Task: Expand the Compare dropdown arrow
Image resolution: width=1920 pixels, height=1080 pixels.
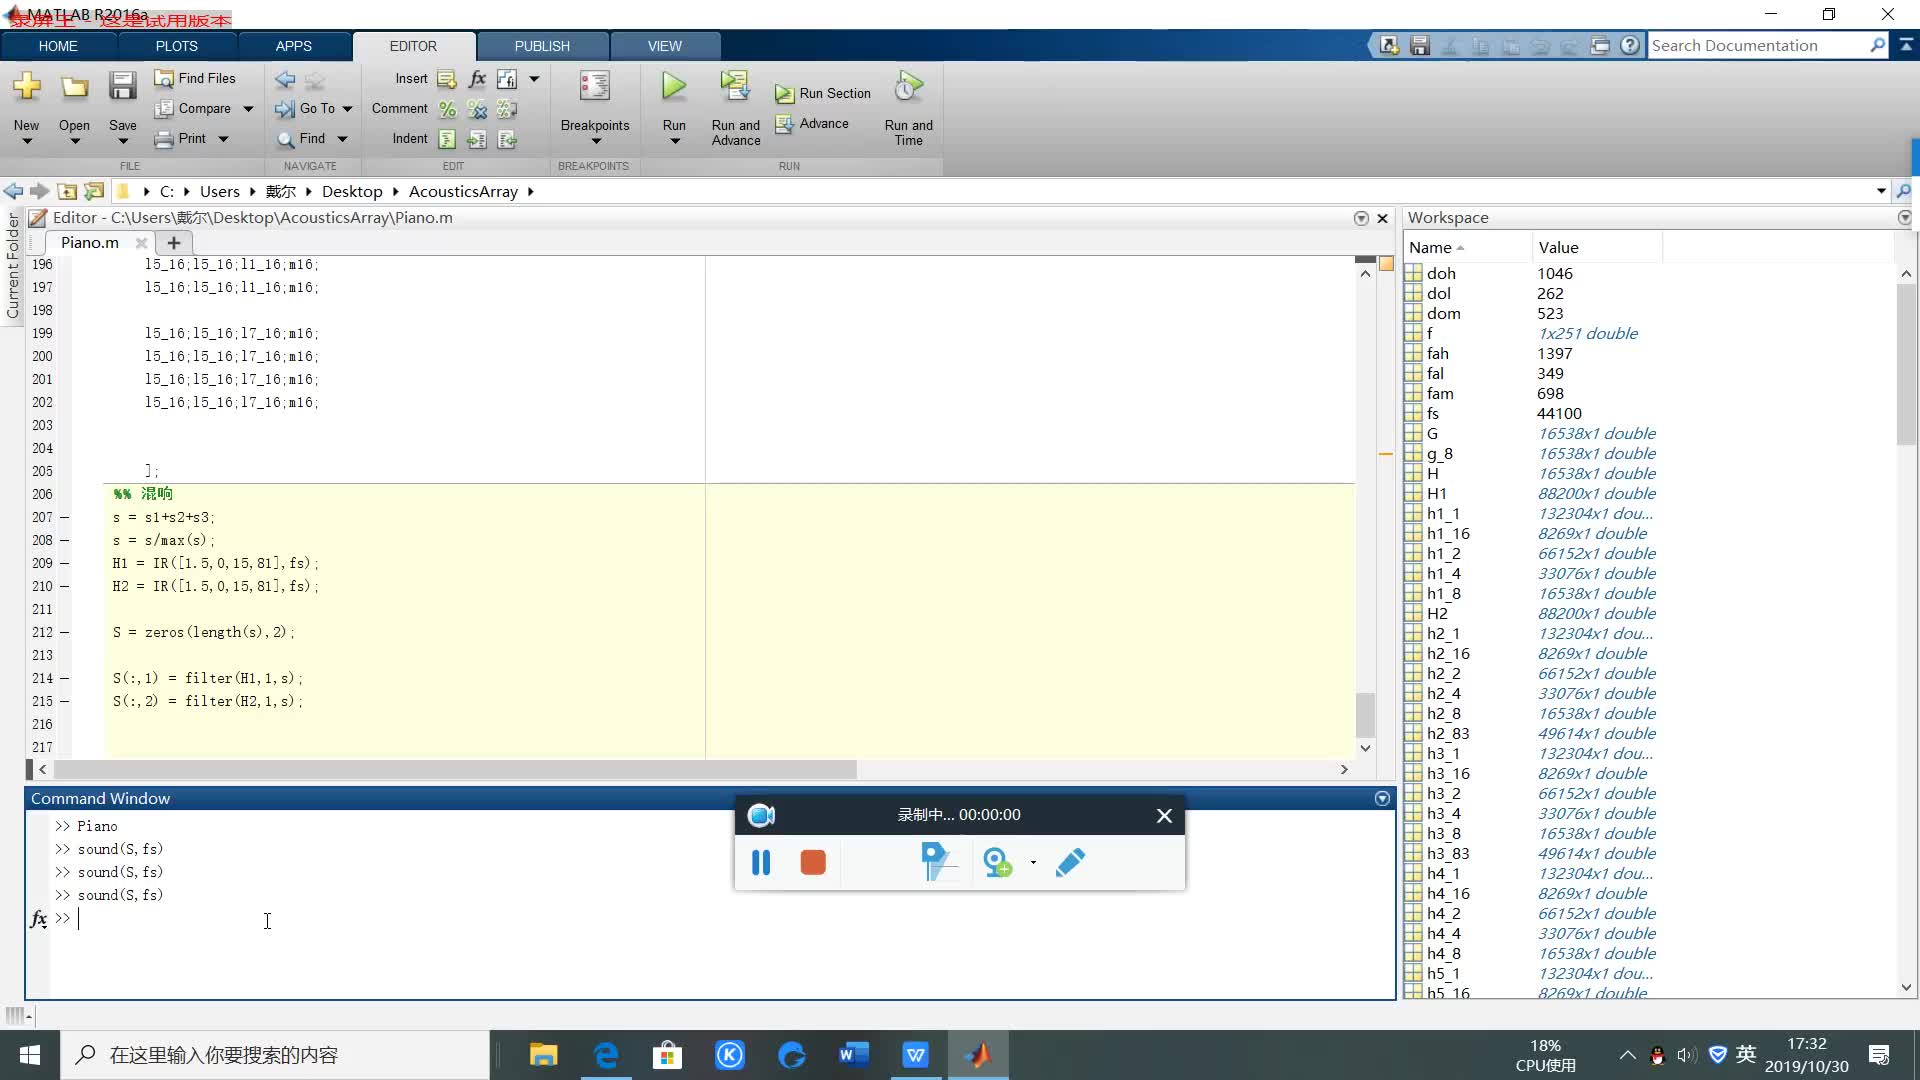Action: pos(248,109)
